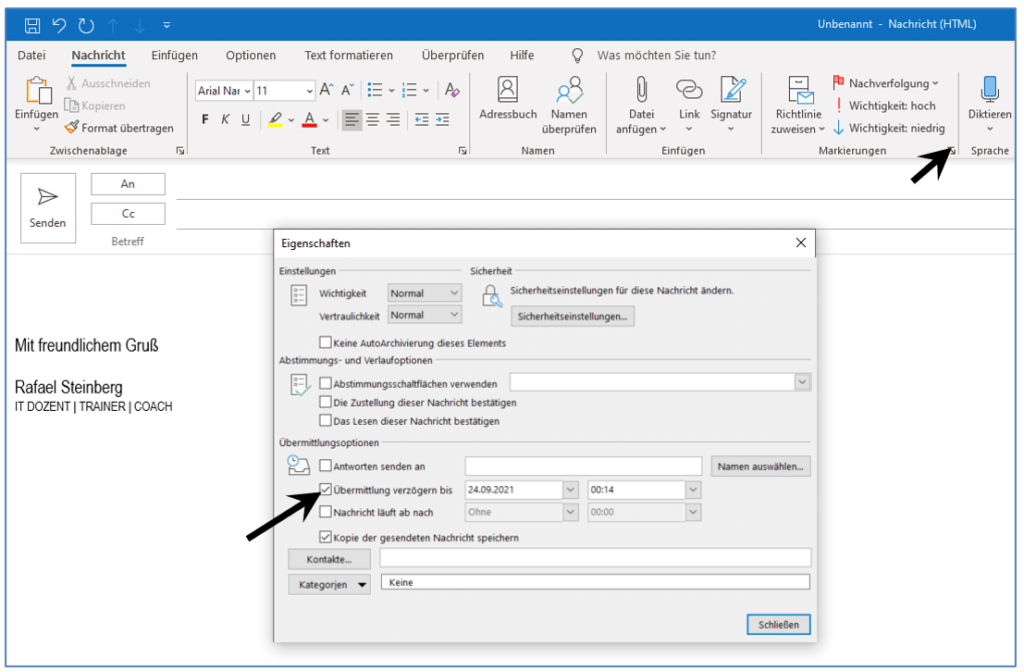Check Abstimmungsschaltflächen verwenden
Viewport: 1024px width, 672px height.
(325, 383)
